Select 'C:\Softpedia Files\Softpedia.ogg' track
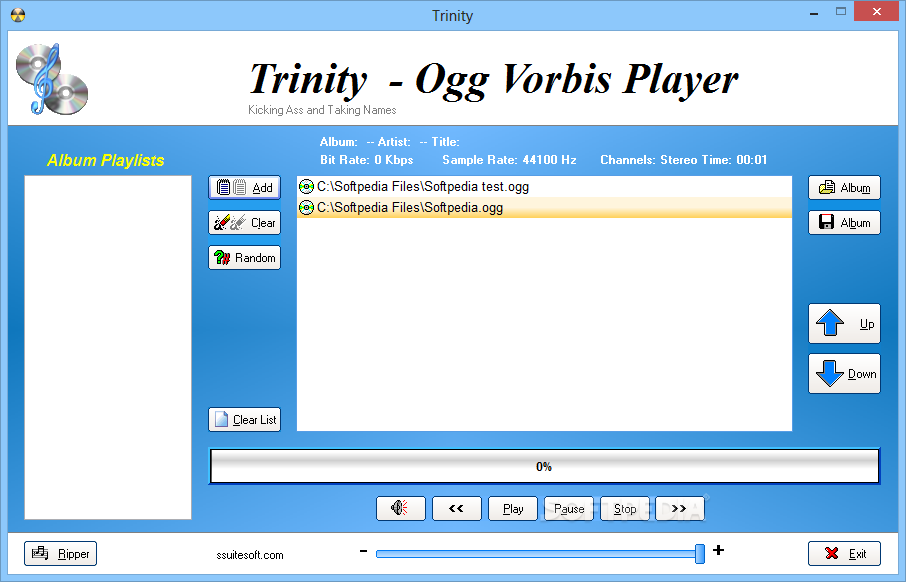The width and height of the screenshot is (906, 582). 544,207
